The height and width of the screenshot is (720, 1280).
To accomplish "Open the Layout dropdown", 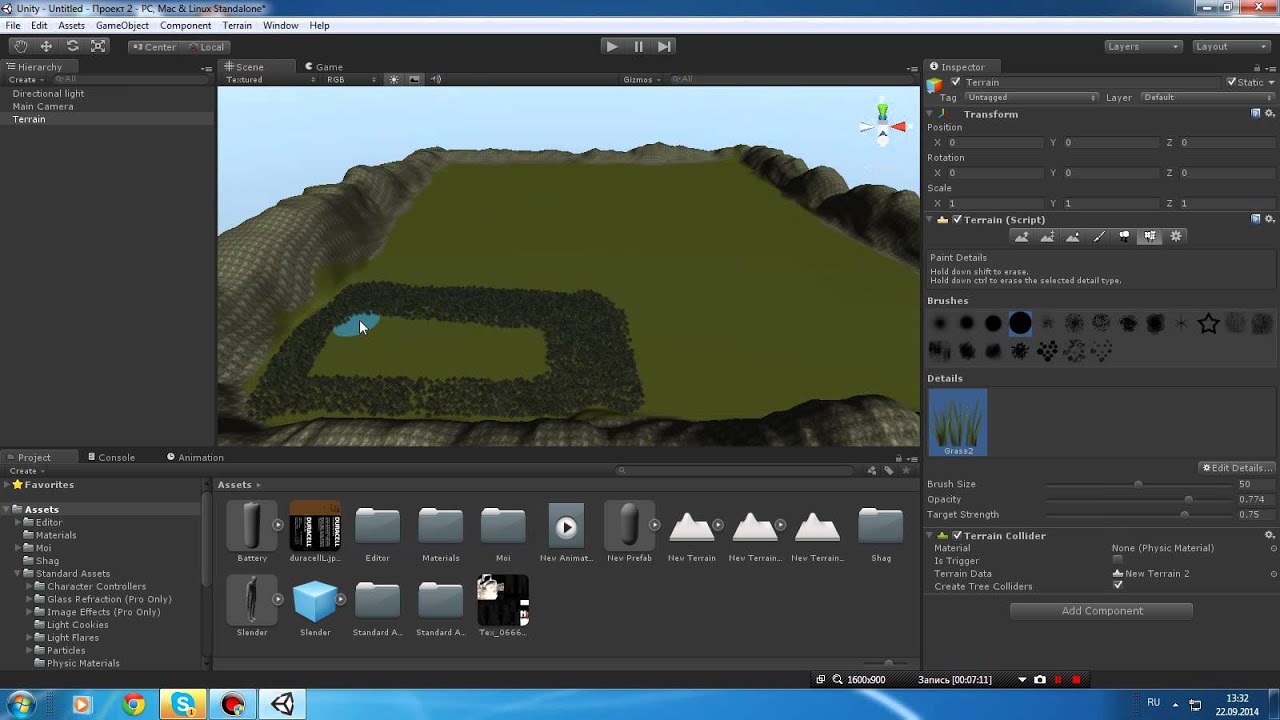I will click(x=1232, y=46).
